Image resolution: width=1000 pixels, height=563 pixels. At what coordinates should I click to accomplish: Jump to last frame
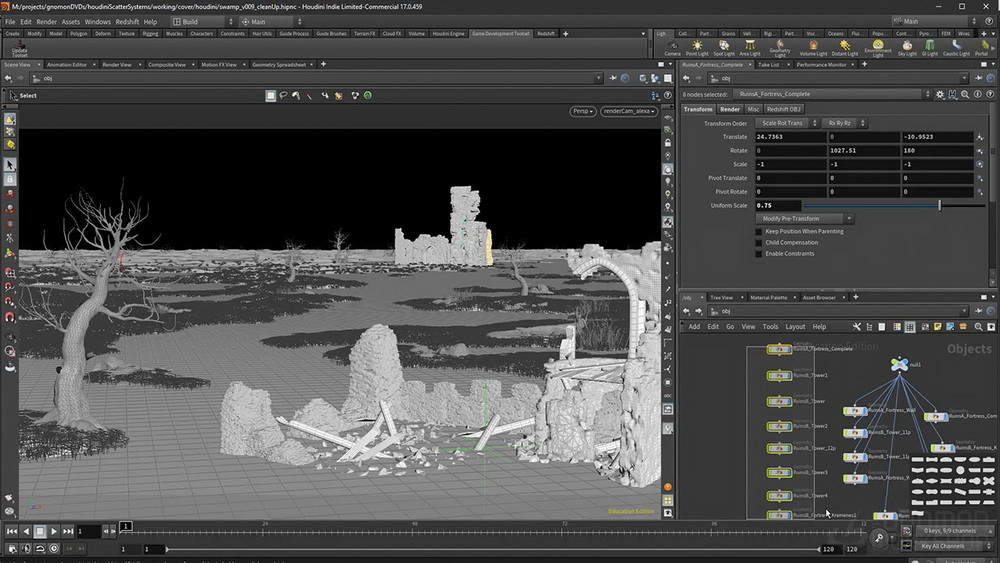pyautogui.click(x=68, y=530)
